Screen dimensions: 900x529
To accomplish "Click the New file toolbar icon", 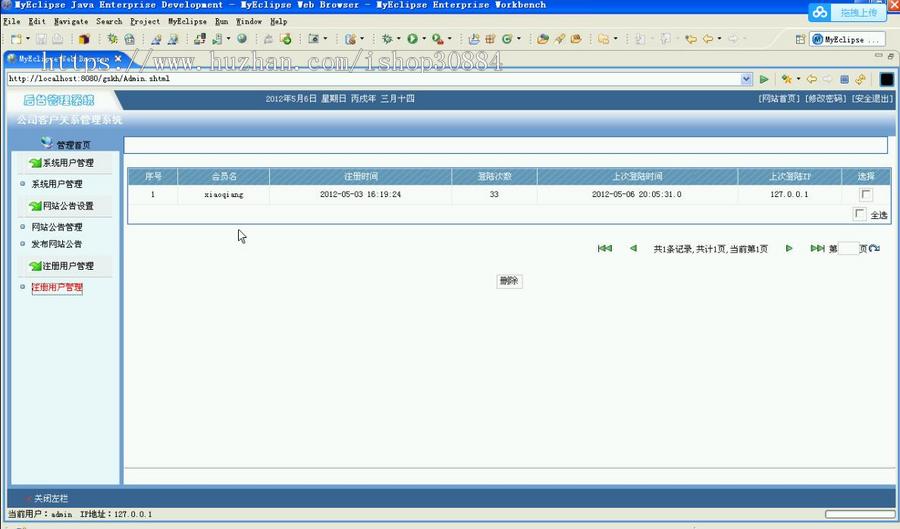I will coord(16,39).
